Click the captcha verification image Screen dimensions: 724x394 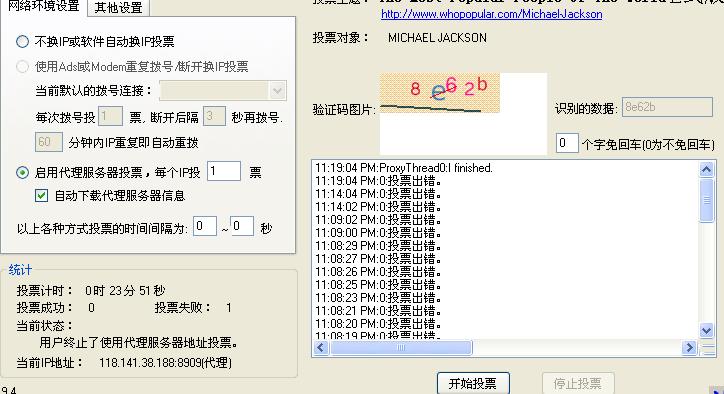click(440, 93)
